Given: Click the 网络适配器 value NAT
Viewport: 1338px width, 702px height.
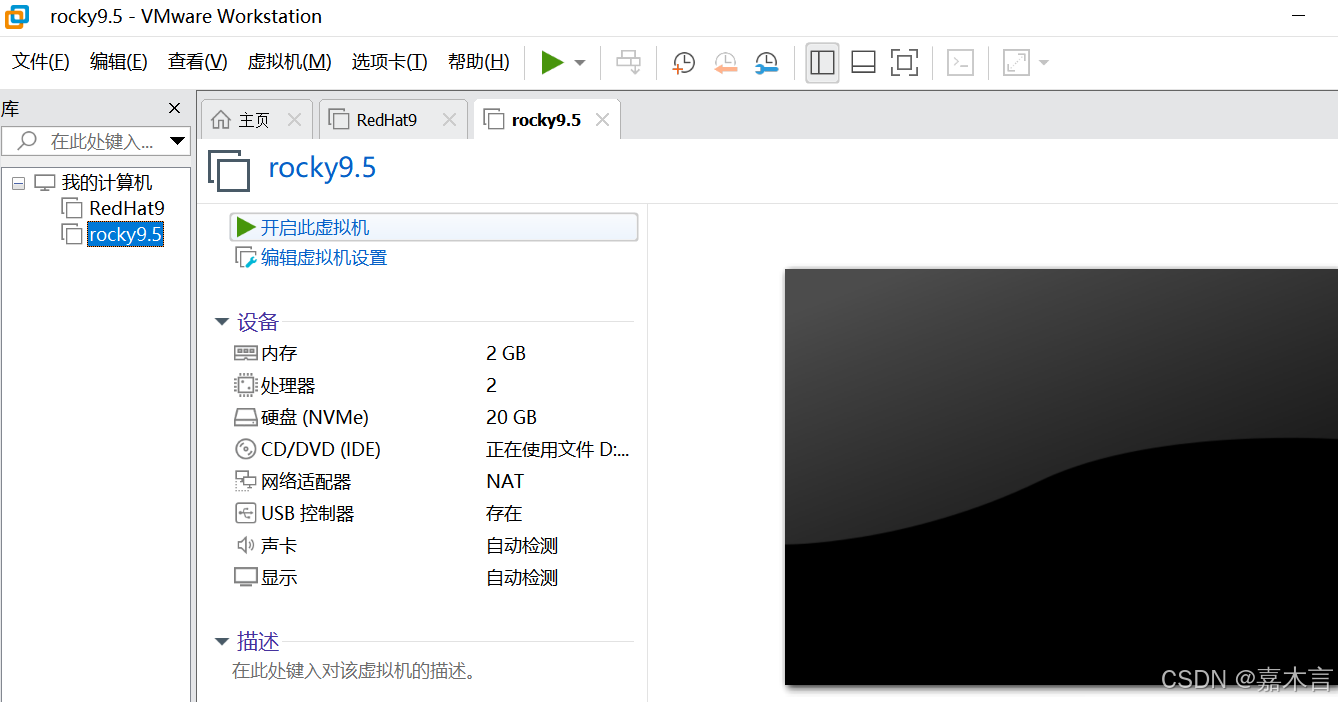Looking at the screenshot, I should coord(505,481).
